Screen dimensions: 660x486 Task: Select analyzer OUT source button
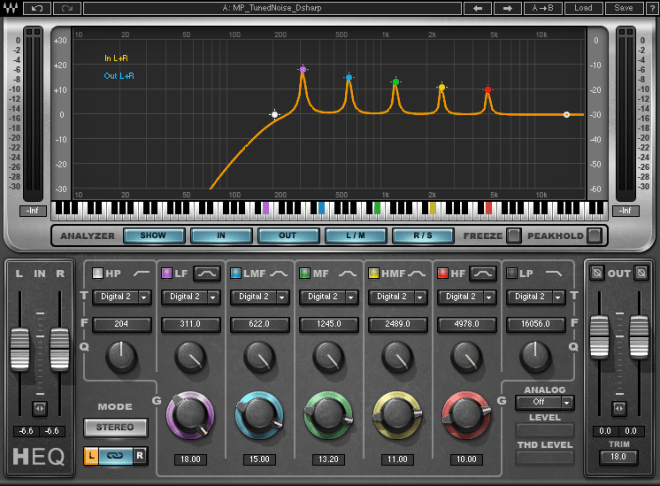(288, 236)
